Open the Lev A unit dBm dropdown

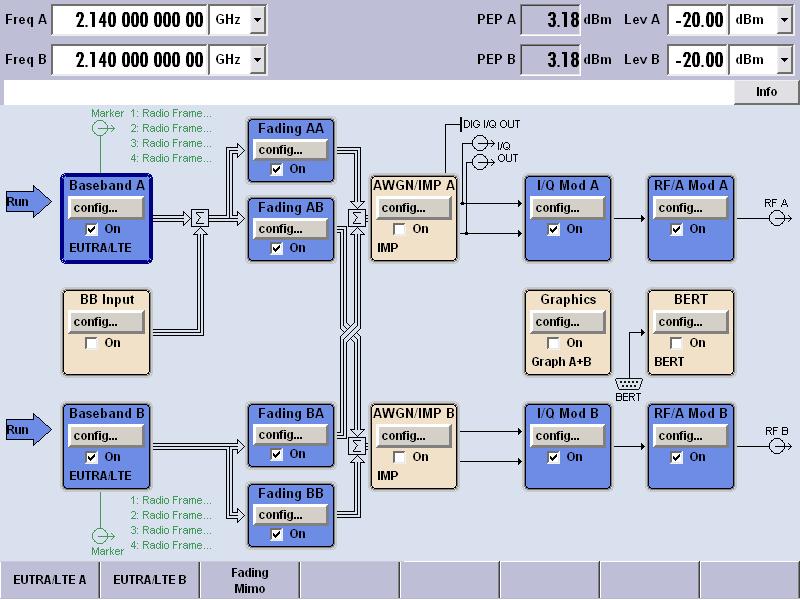783,19
